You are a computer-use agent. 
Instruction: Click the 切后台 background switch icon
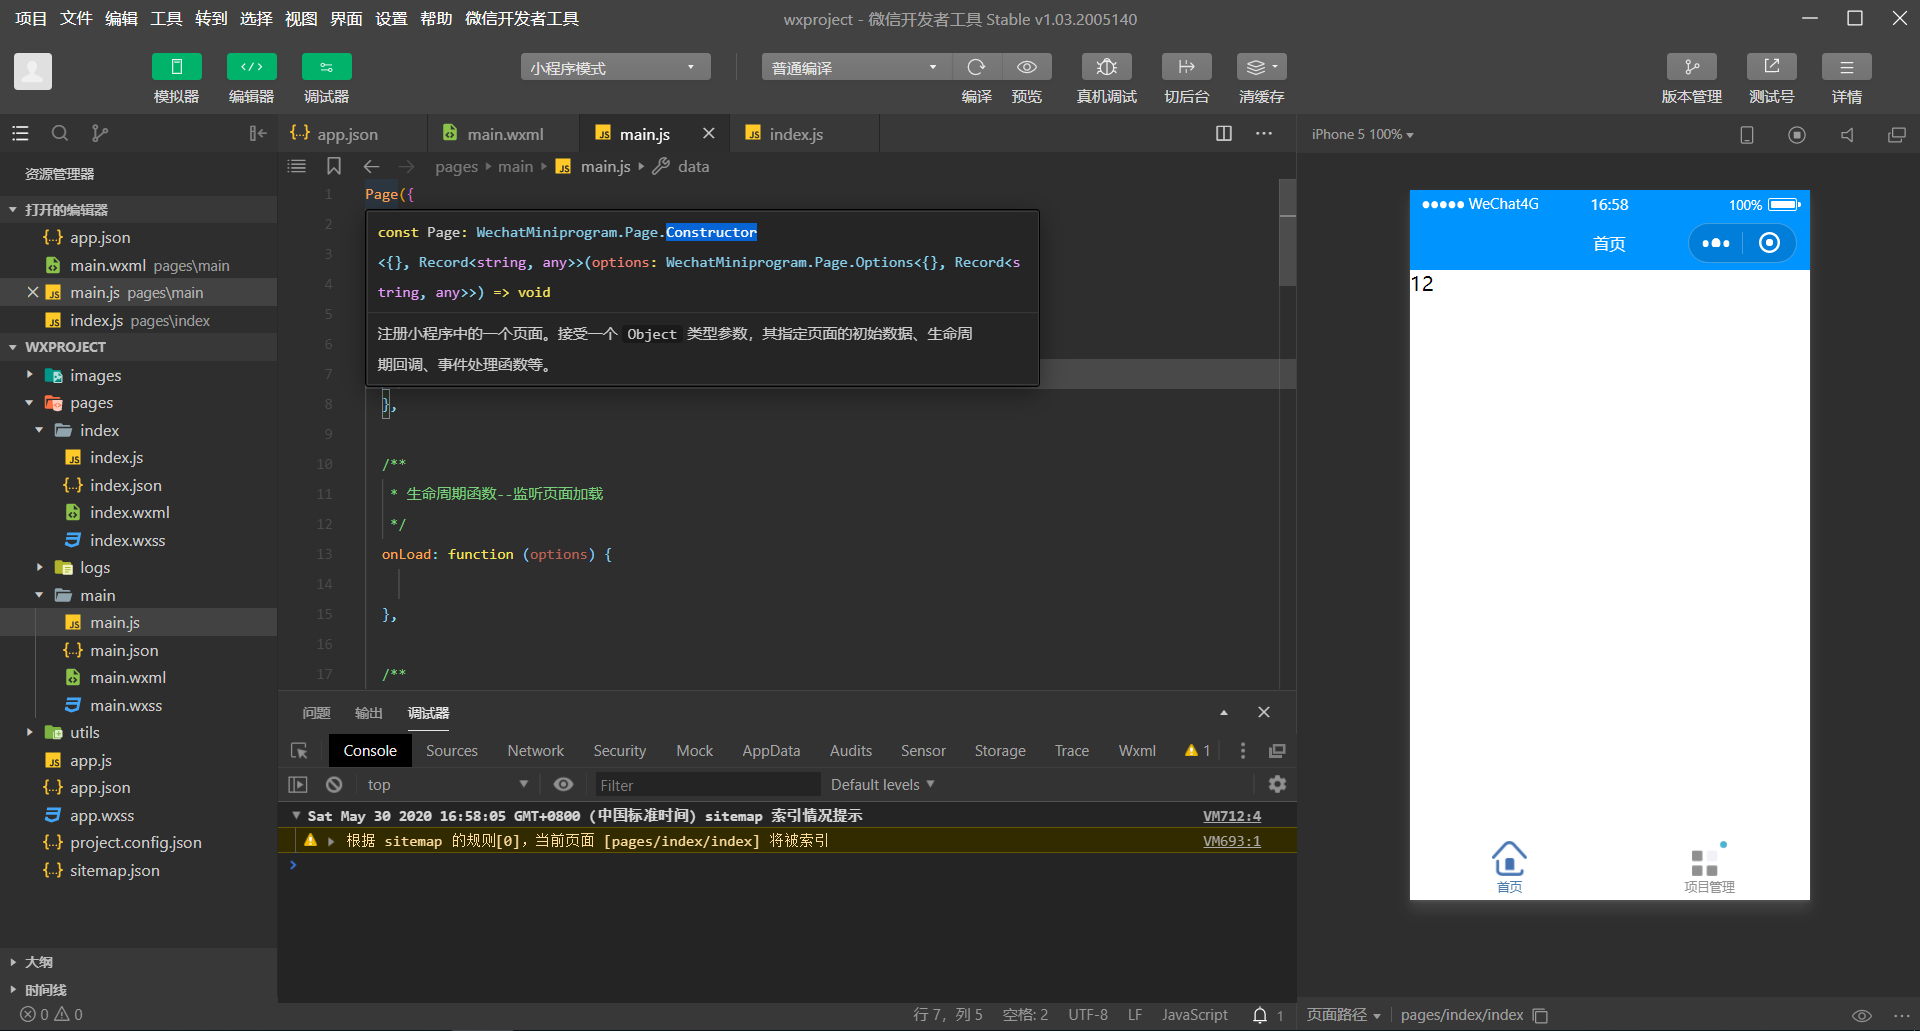(x=1187, y=67)
